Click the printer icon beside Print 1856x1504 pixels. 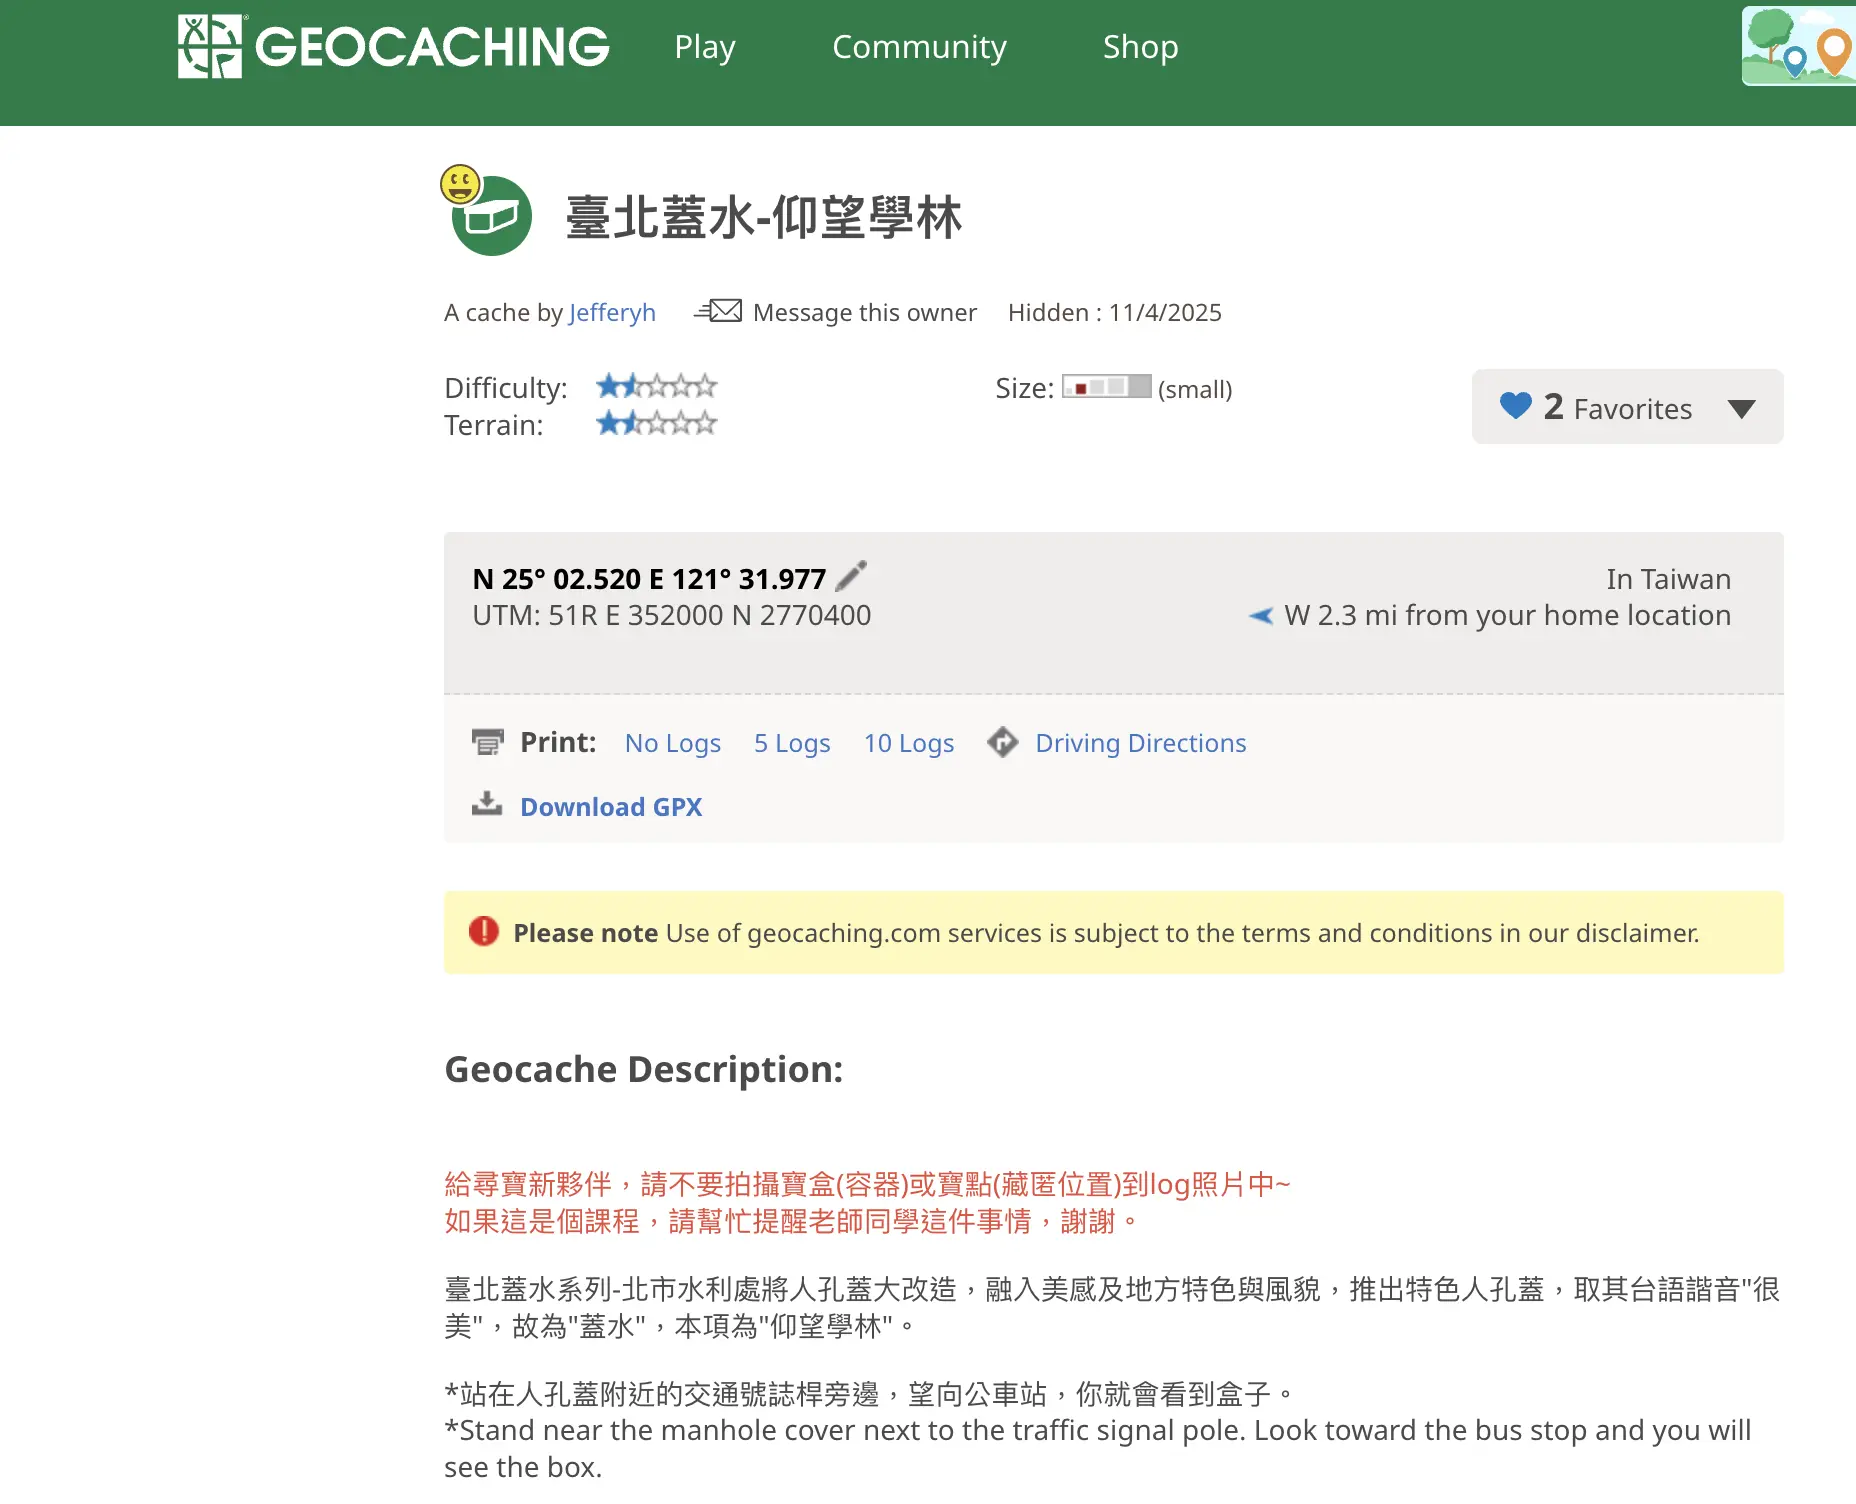[487, 742]
